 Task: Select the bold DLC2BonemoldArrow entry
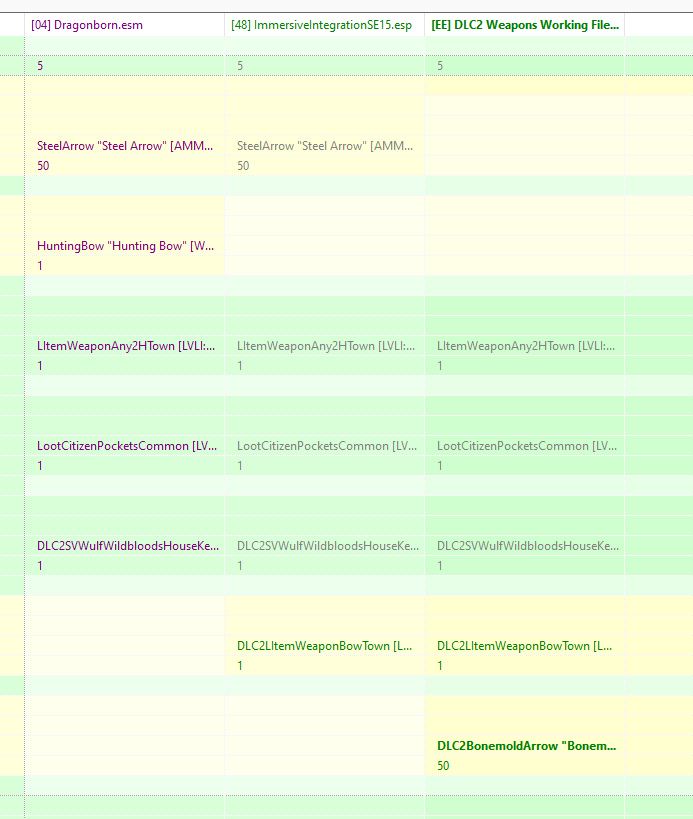click(x=526, y=746)
